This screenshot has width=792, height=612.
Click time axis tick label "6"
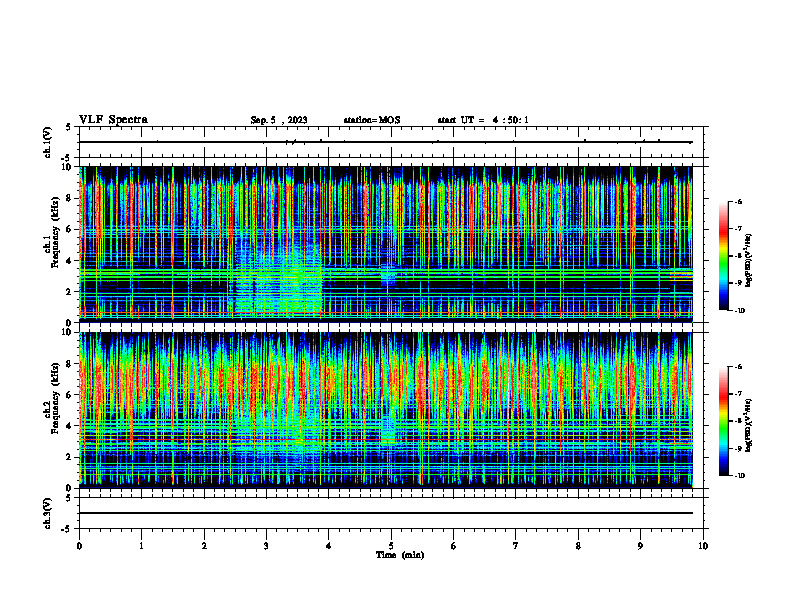pos(454,546)
